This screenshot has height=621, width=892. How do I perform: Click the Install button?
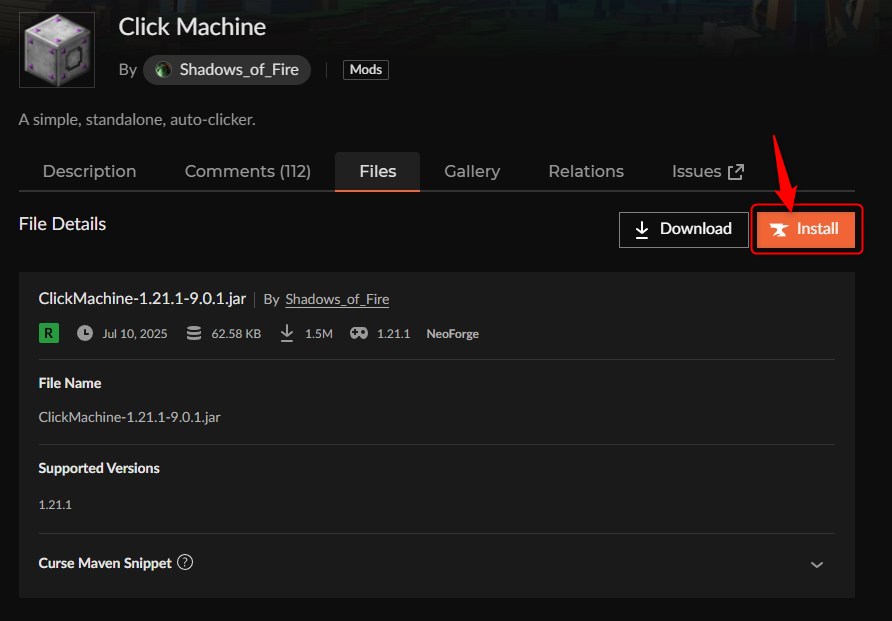click(806, 229)
